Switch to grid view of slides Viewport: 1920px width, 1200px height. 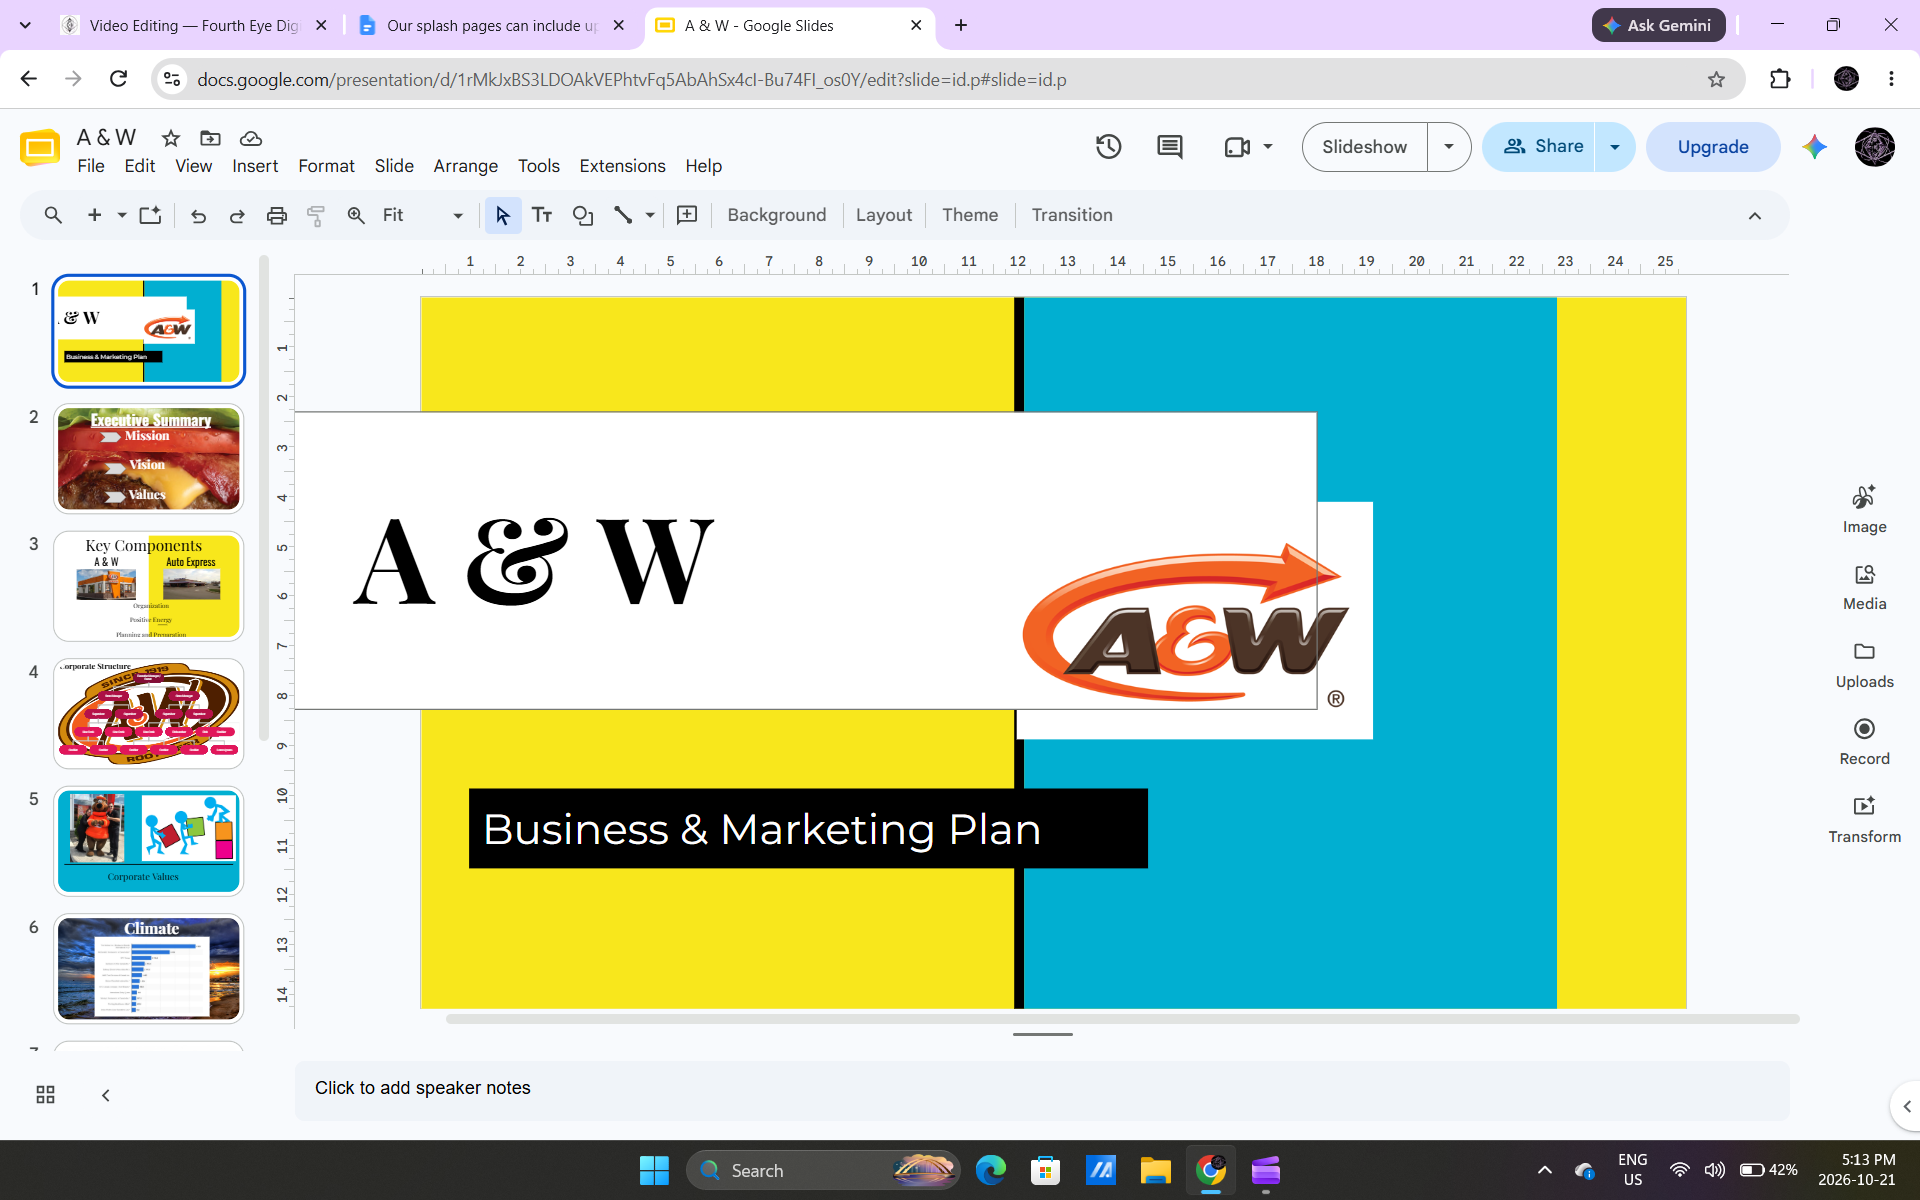[45, 1095]
